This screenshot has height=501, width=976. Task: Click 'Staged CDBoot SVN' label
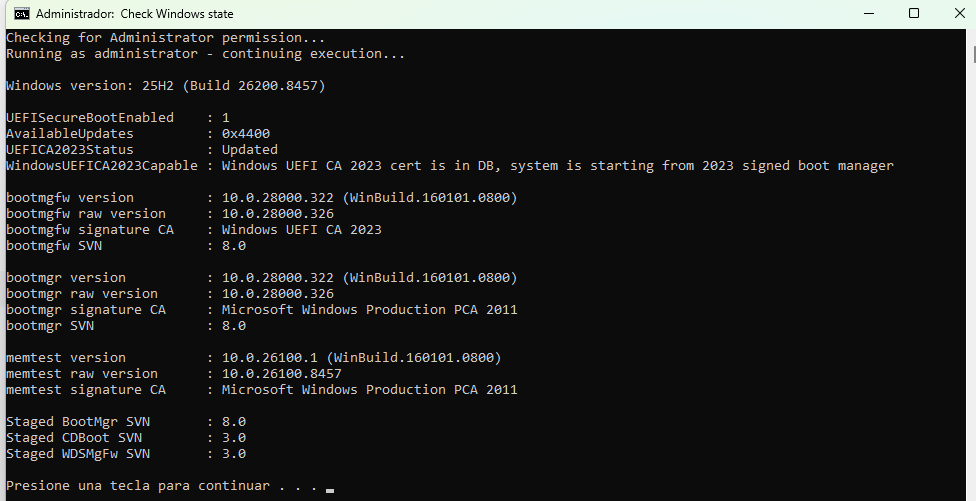coord(73,438)
